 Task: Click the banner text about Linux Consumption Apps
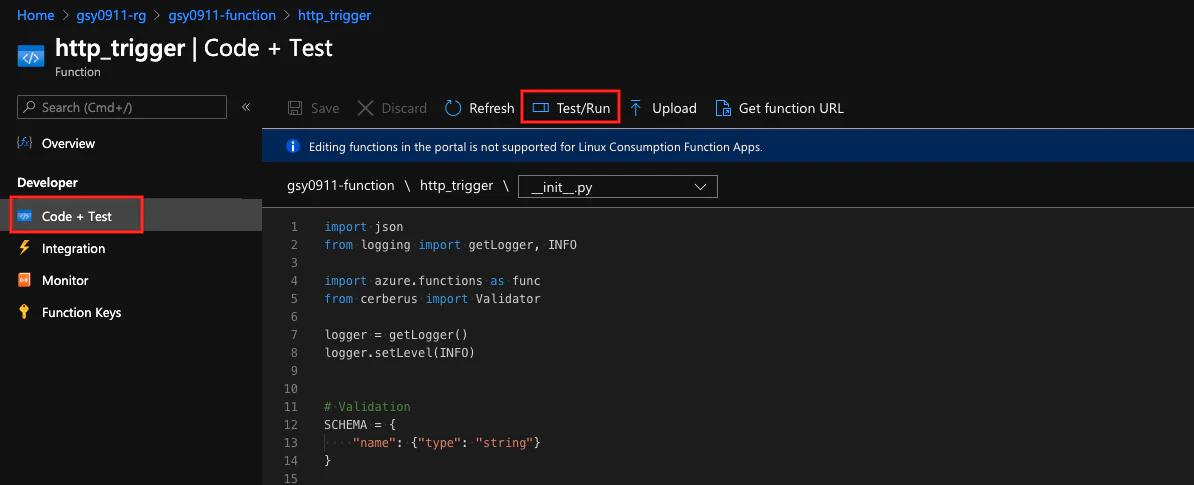(x=535, y=147)
